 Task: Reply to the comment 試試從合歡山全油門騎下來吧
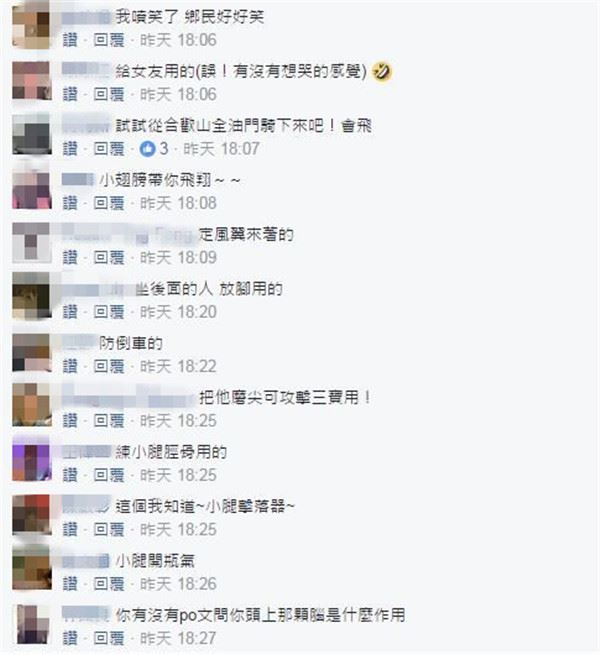coord(109,148)
